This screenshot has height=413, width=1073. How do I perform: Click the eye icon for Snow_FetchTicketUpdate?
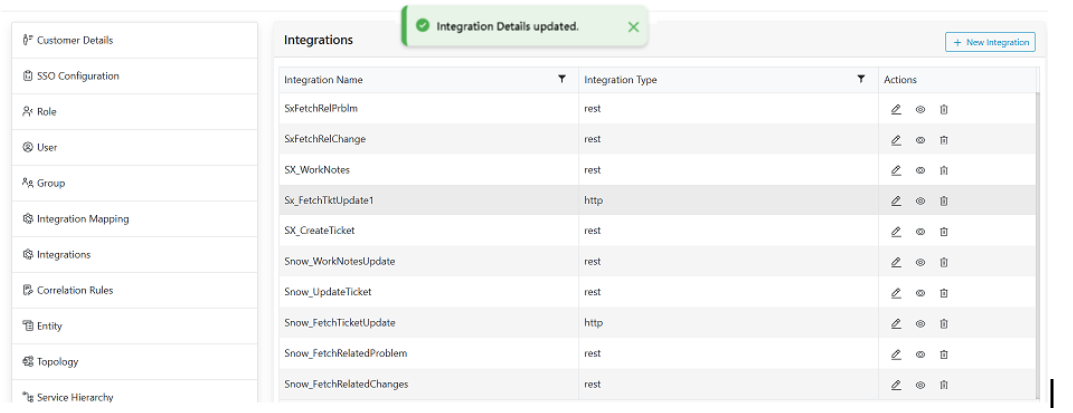(x=920, y=323)
